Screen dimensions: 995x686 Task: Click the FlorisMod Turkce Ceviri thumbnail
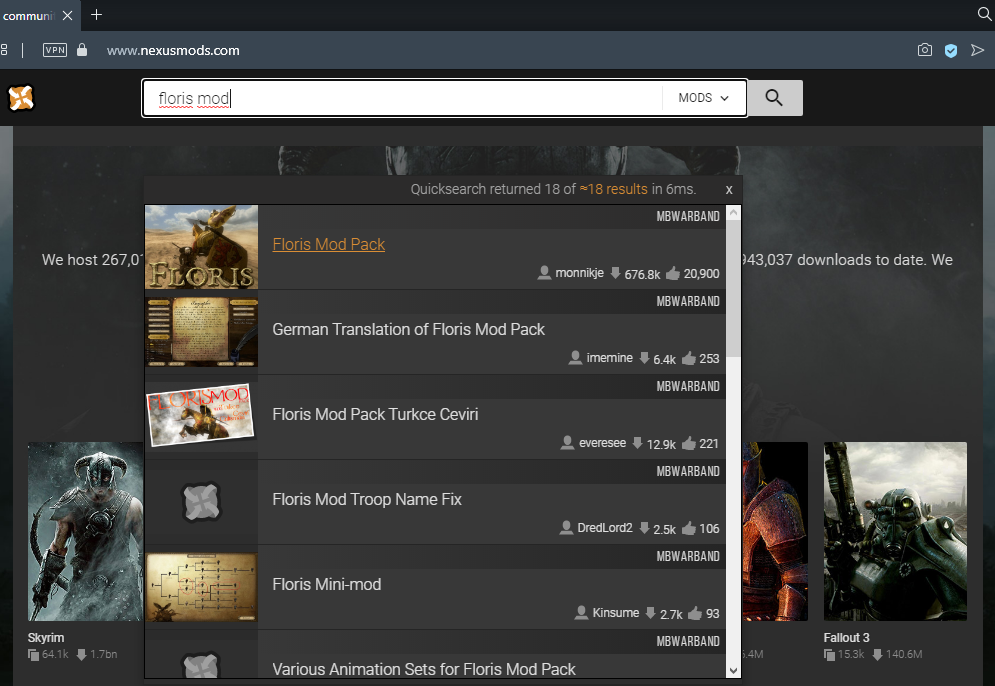pyautogui.click(x=201, y=416)
